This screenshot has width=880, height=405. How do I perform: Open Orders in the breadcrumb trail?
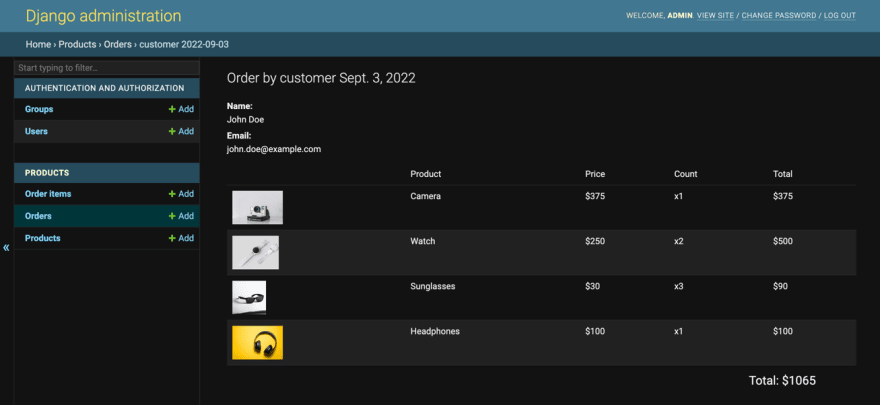(118, 44)
